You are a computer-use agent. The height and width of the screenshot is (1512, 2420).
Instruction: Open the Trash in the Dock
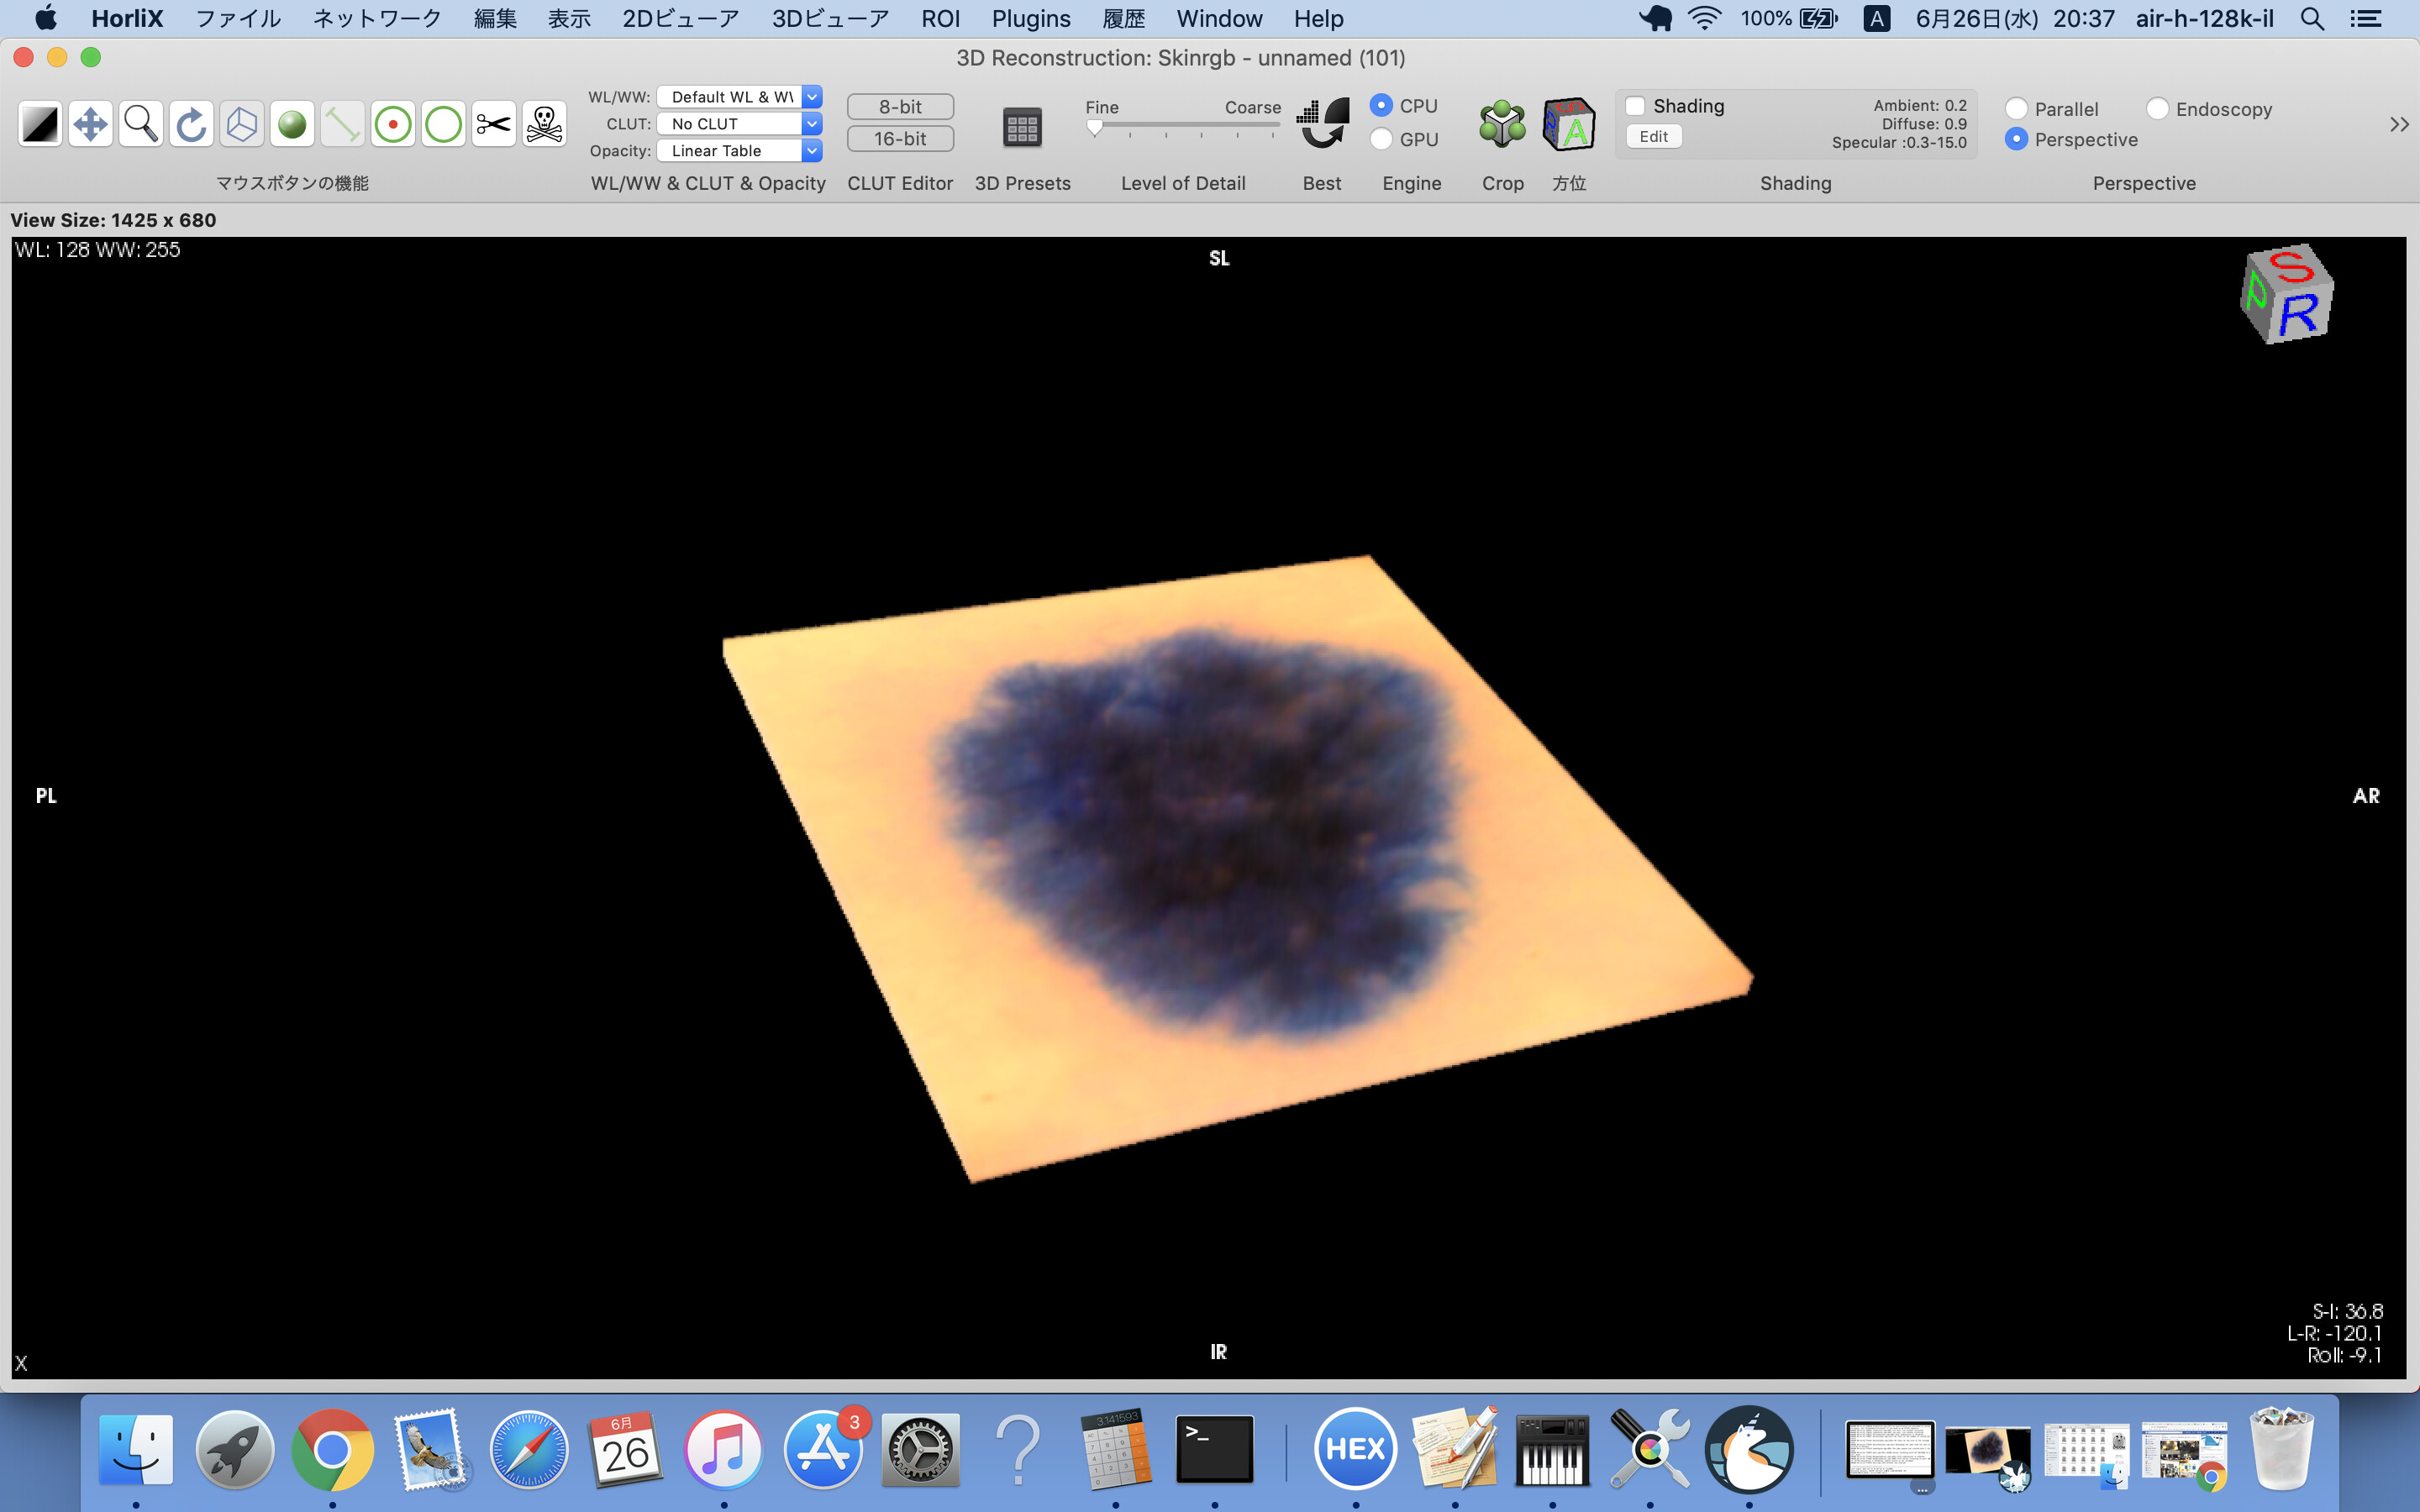(2281, 1449)
